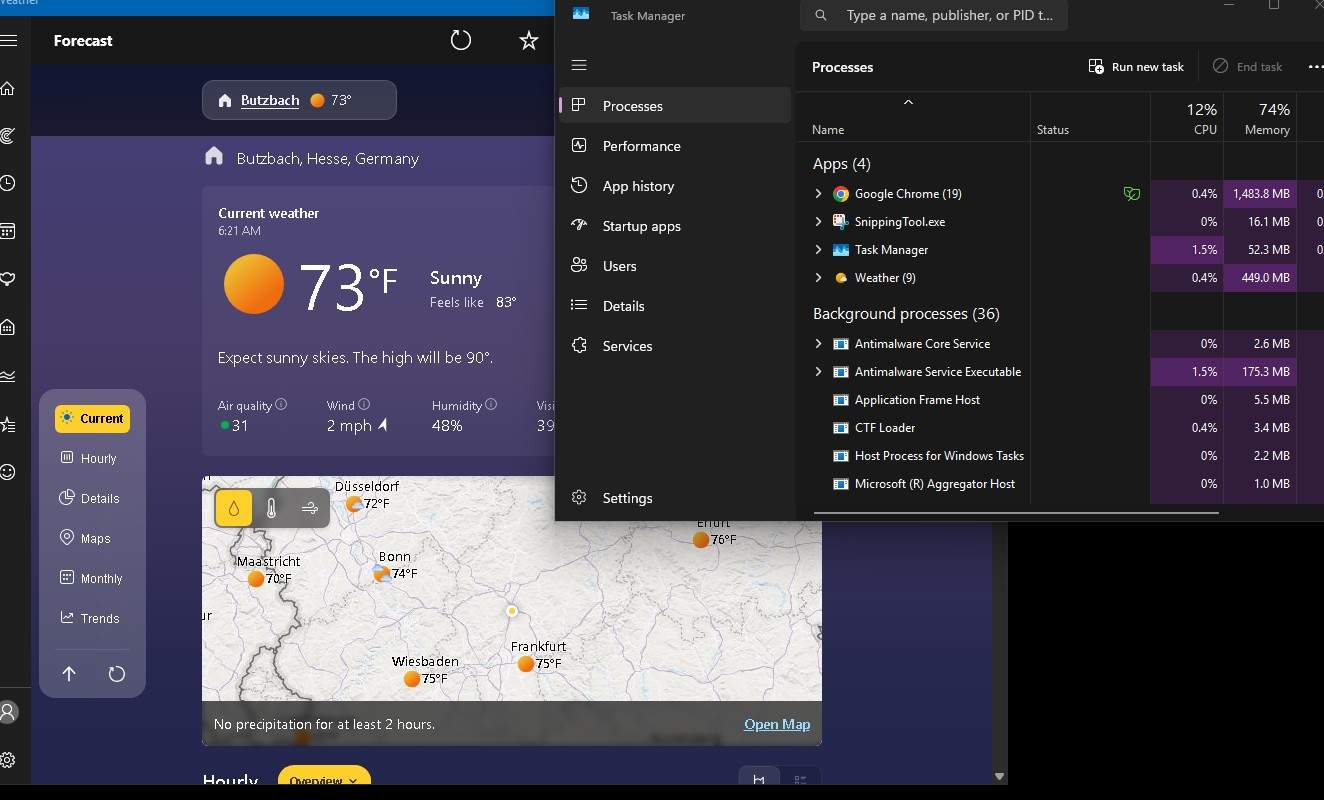Select the CTF Loader process row
This screenshot has height=800, width=1324.
[1060, 428]
